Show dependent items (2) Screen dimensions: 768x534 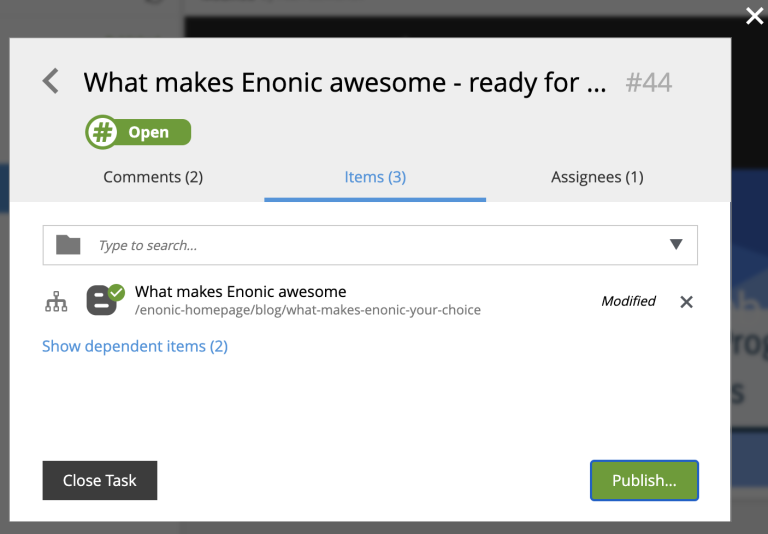coord(135,346)
